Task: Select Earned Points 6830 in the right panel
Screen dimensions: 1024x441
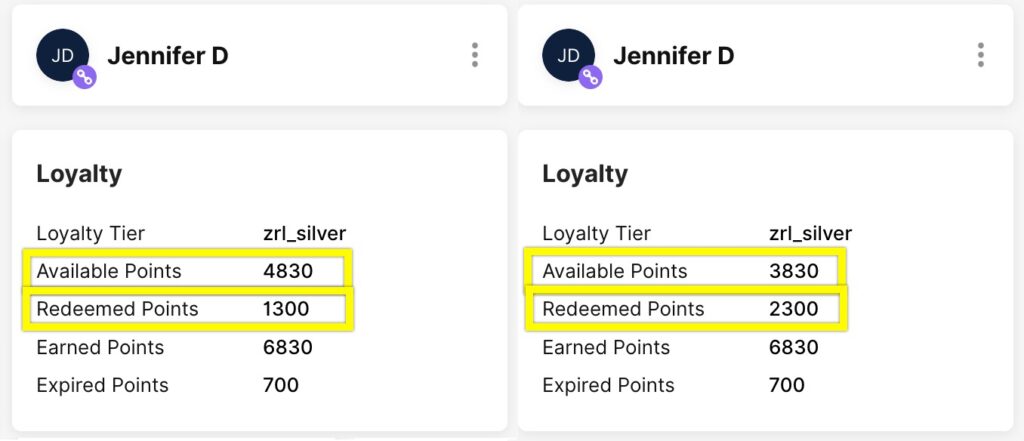Action: tap(680, 347)
